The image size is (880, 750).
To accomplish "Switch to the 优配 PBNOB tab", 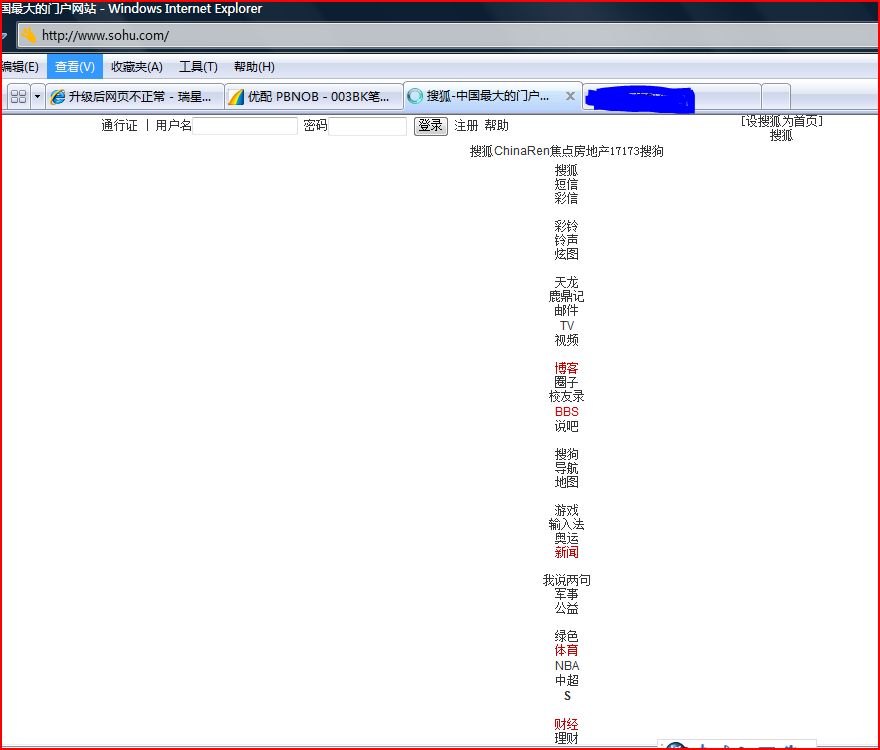I will [314, 97].
